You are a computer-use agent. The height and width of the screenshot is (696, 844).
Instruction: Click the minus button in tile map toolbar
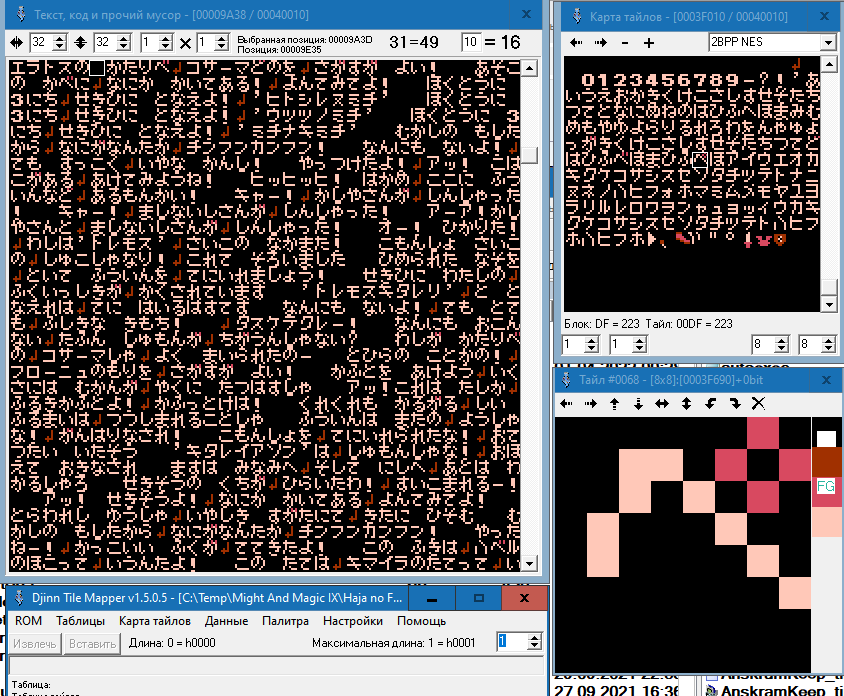(x=625, y=43)
